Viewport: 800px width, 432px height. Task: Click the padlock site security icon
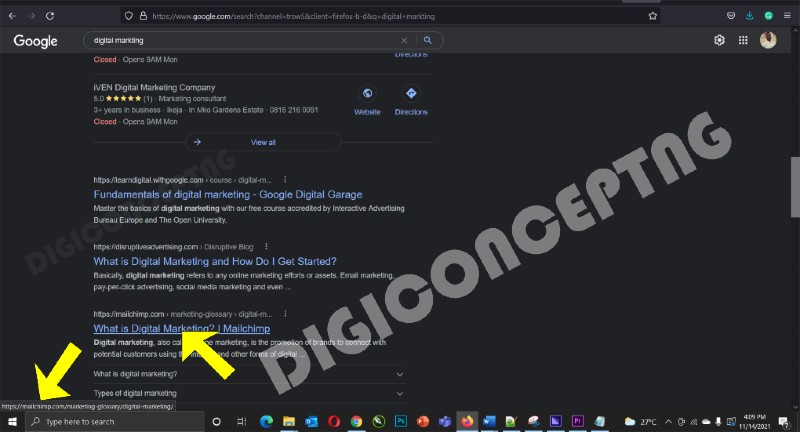[x=143, y=16]
